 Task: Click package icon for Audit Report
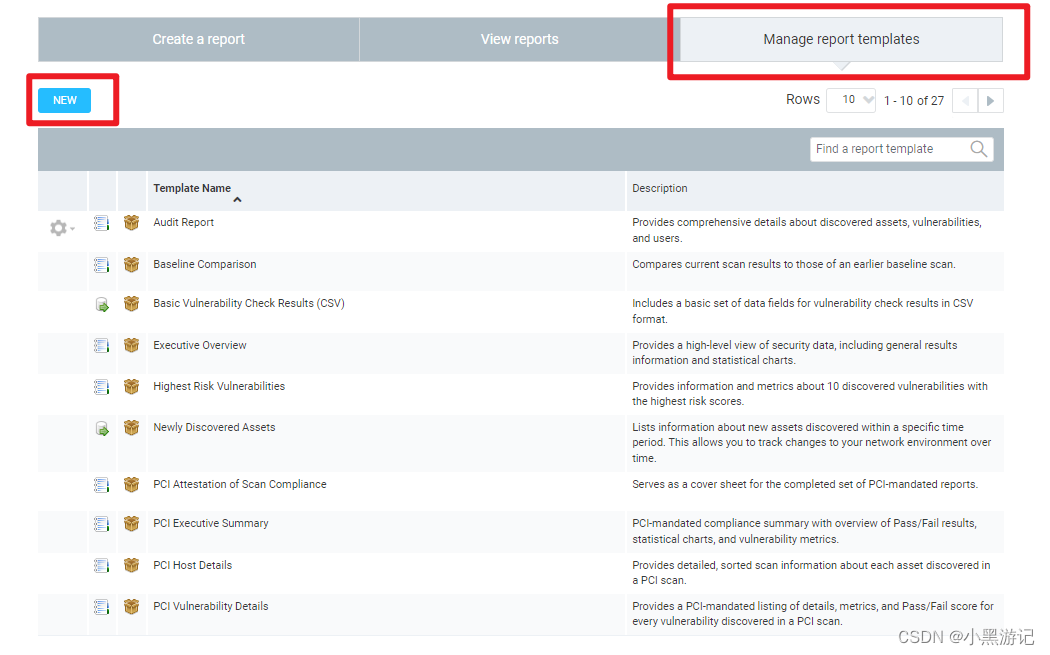[131, 222]
